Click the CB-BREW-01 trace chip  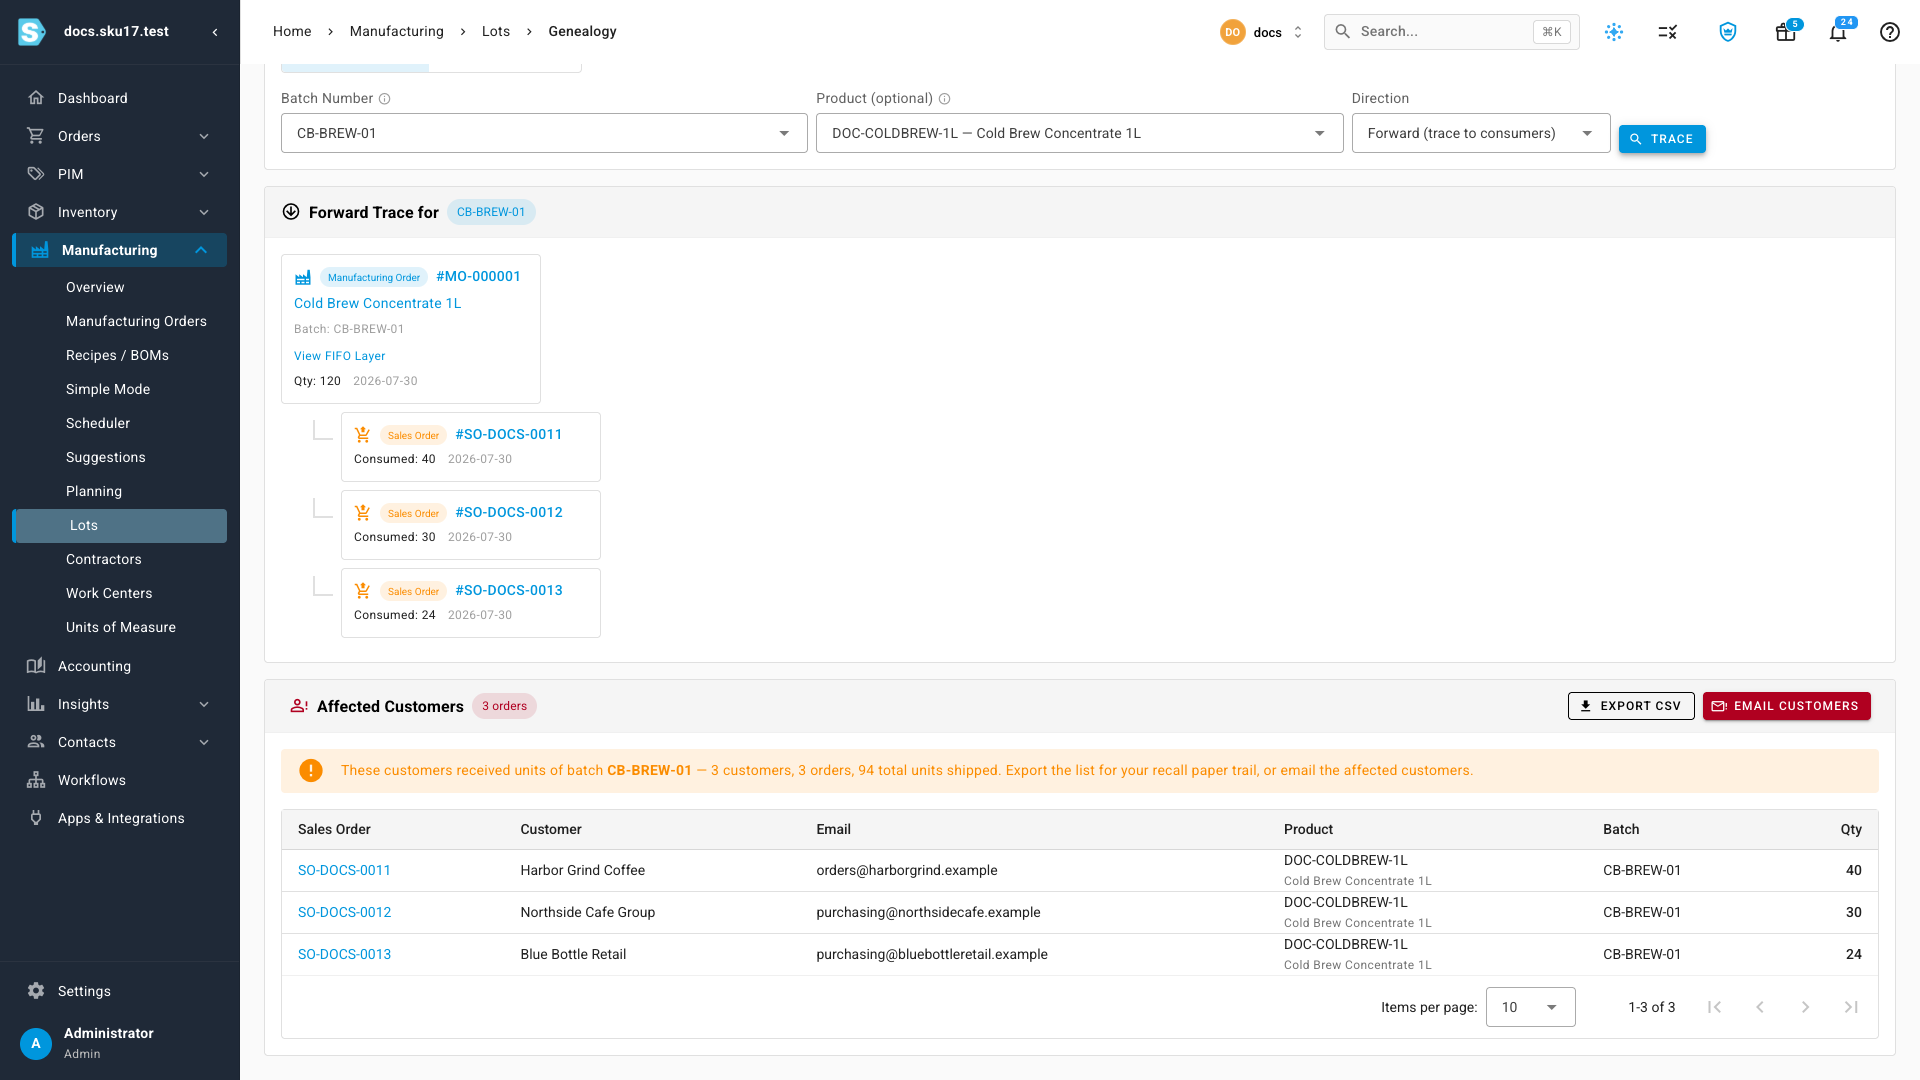pyautogui.click(x=491, y=212)
